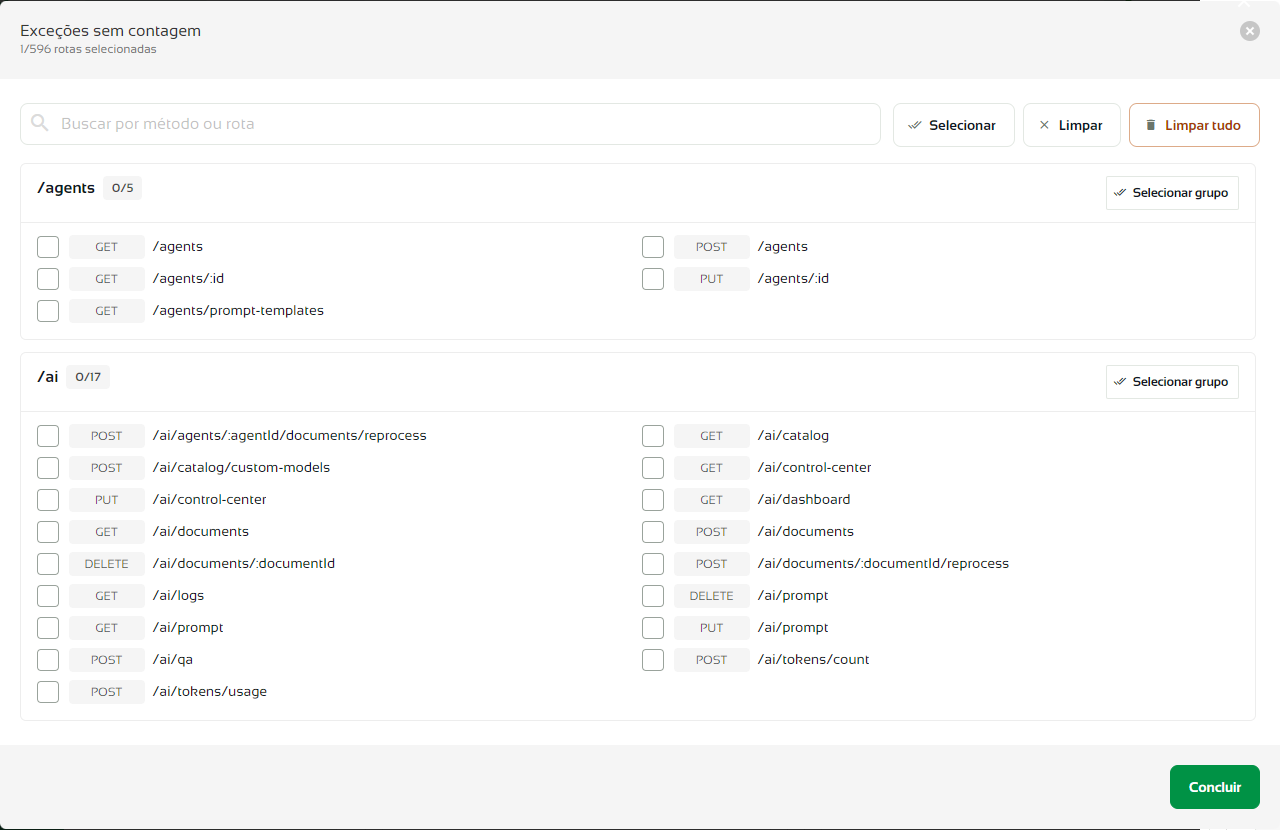Check the POST /agents checkbox
This screenshot has width=1280, height=830.
[x=653, y=247]
